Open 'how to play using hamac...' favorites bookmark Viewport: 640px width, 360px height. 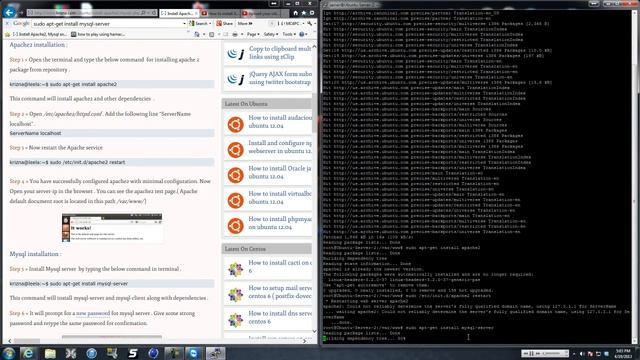(x=98, y=35)
